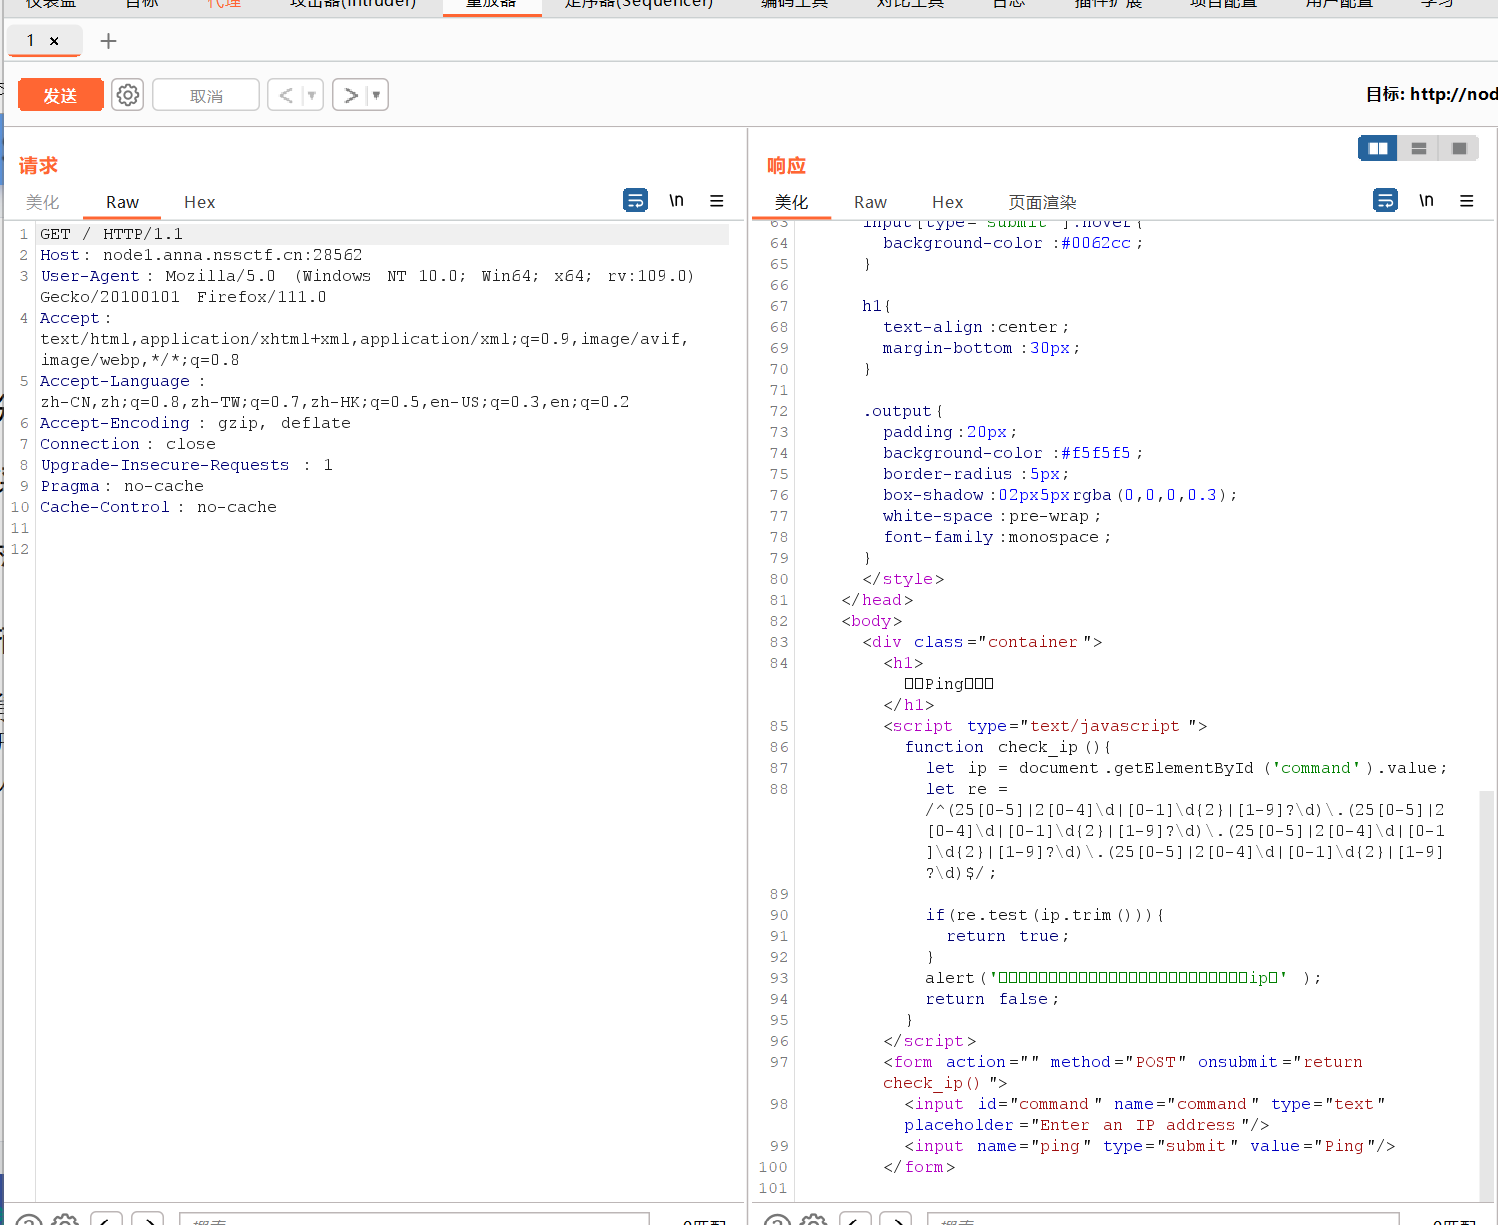
Task: Switch request view to Hex tab
Action: coord(199,202)
